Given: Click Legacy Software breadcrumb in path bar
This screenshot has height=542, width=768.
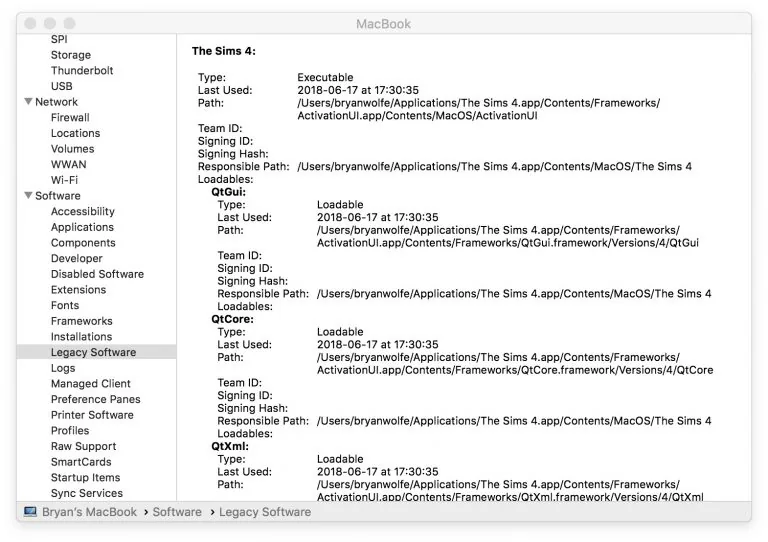Looking at the screenshot, I should [265, 512].
